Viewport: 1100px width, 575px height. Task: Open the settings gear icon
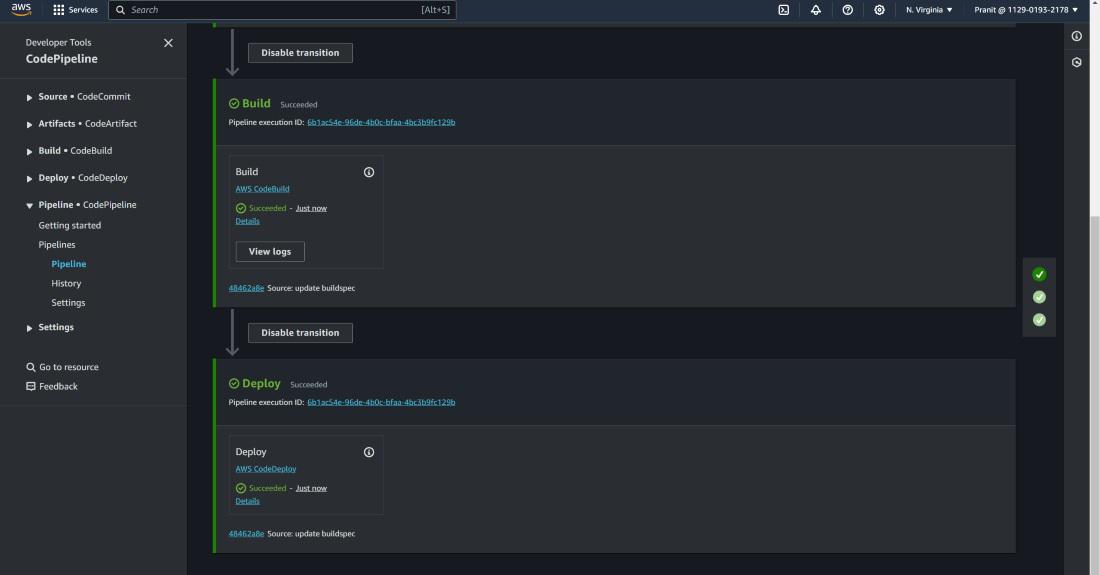[879, 10]
